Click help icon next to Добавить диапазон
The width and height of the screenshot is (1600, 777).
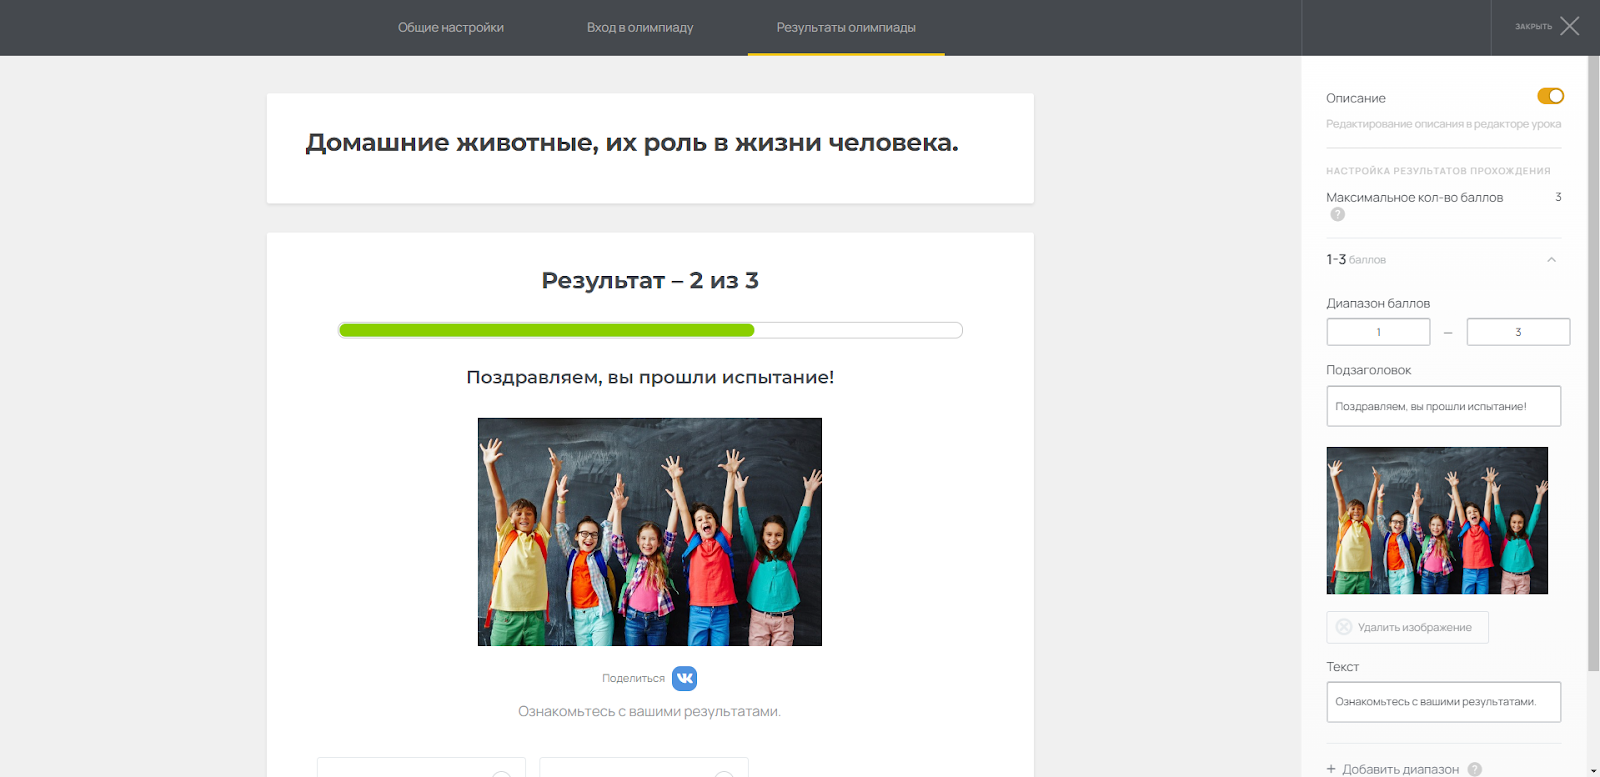point(1474,769)
